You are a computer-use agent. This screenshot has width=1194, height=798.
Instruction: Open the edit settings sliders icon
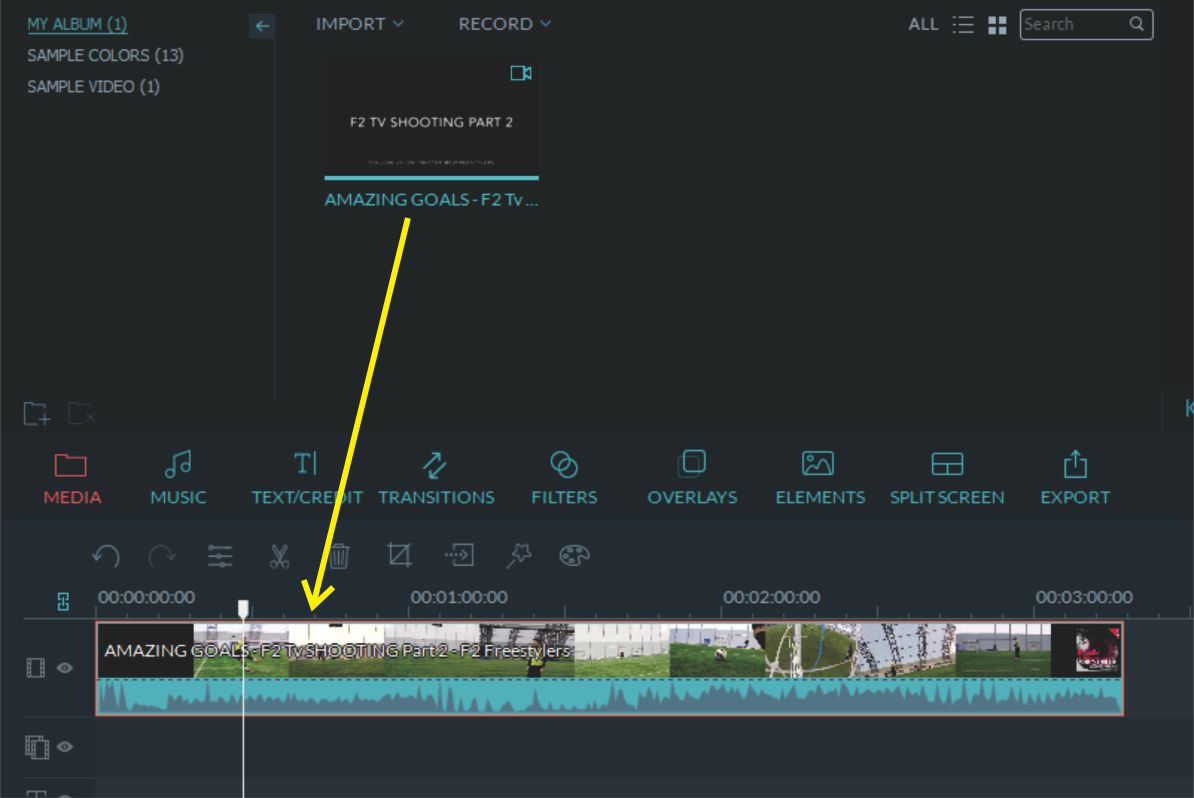tap(220, 556)
